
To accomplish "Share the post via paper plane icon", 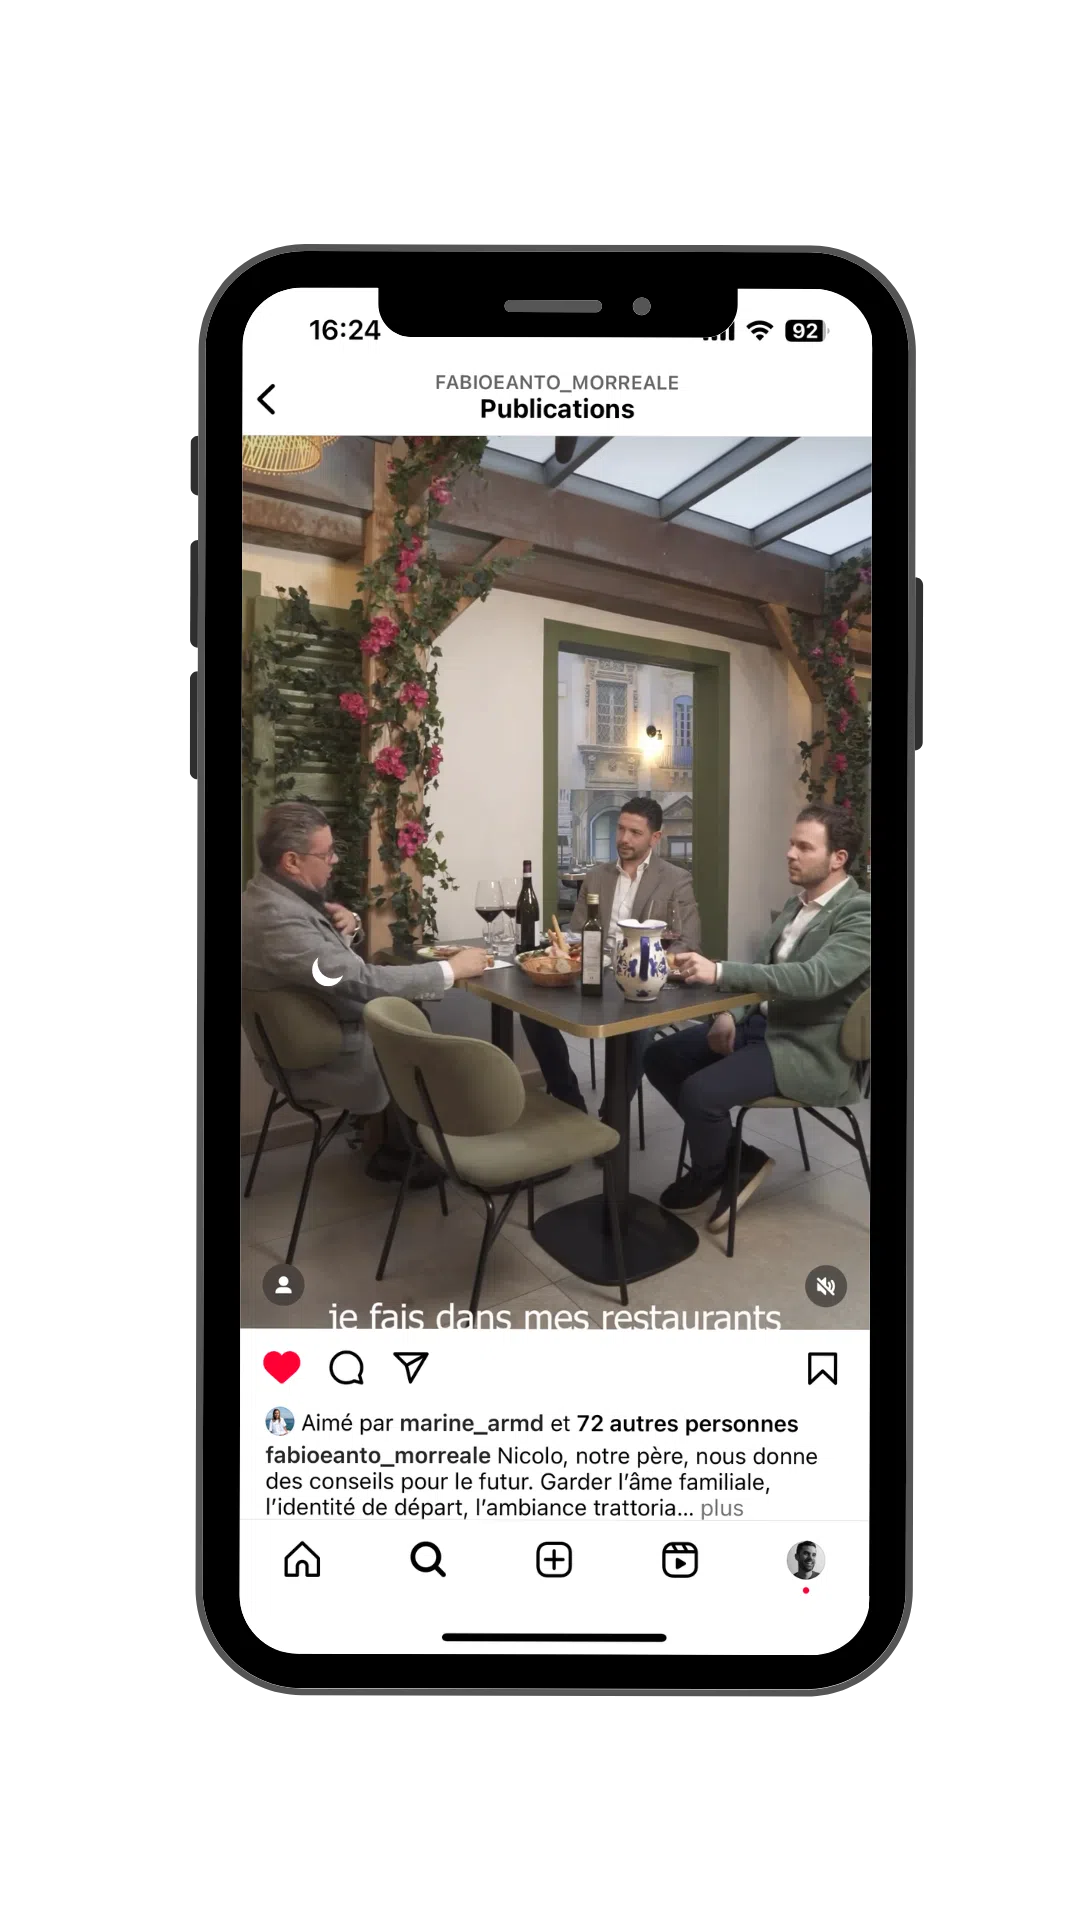I will [x=411, y=1367].
